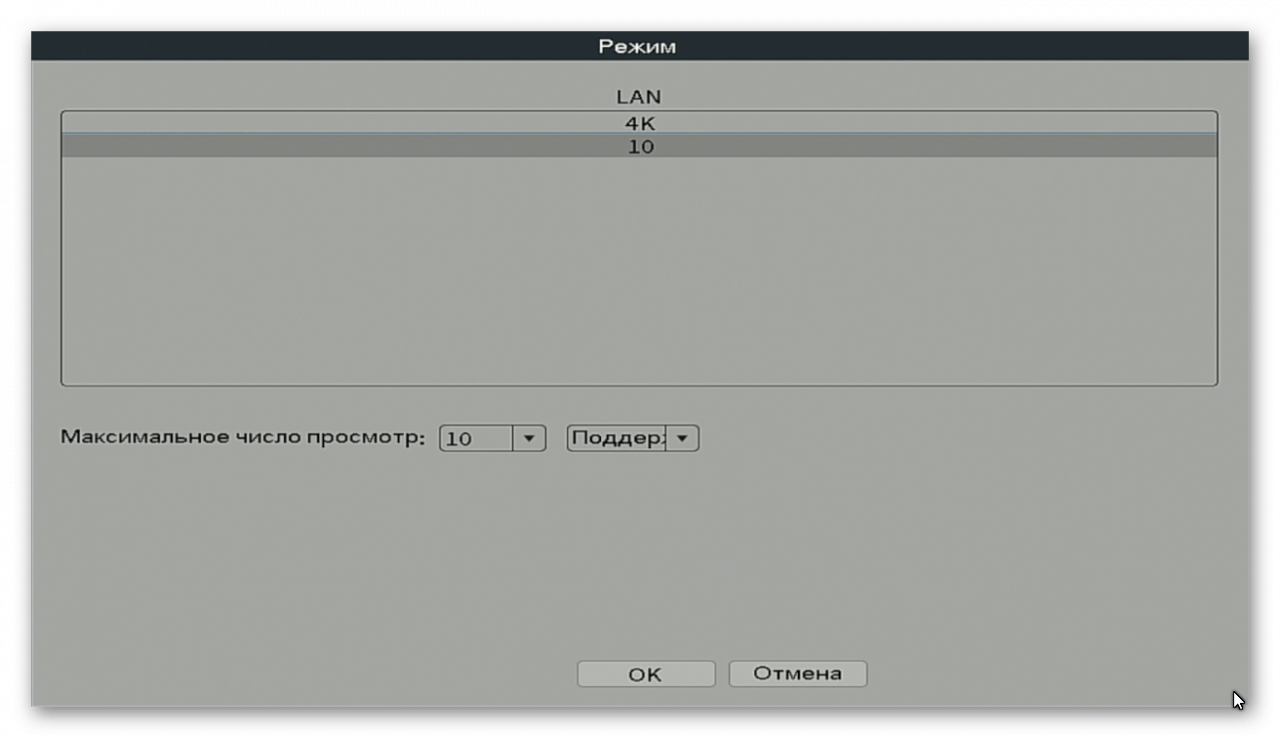Confirm the mode selection with OK
1280x738 pixels.
coord(645,674)
